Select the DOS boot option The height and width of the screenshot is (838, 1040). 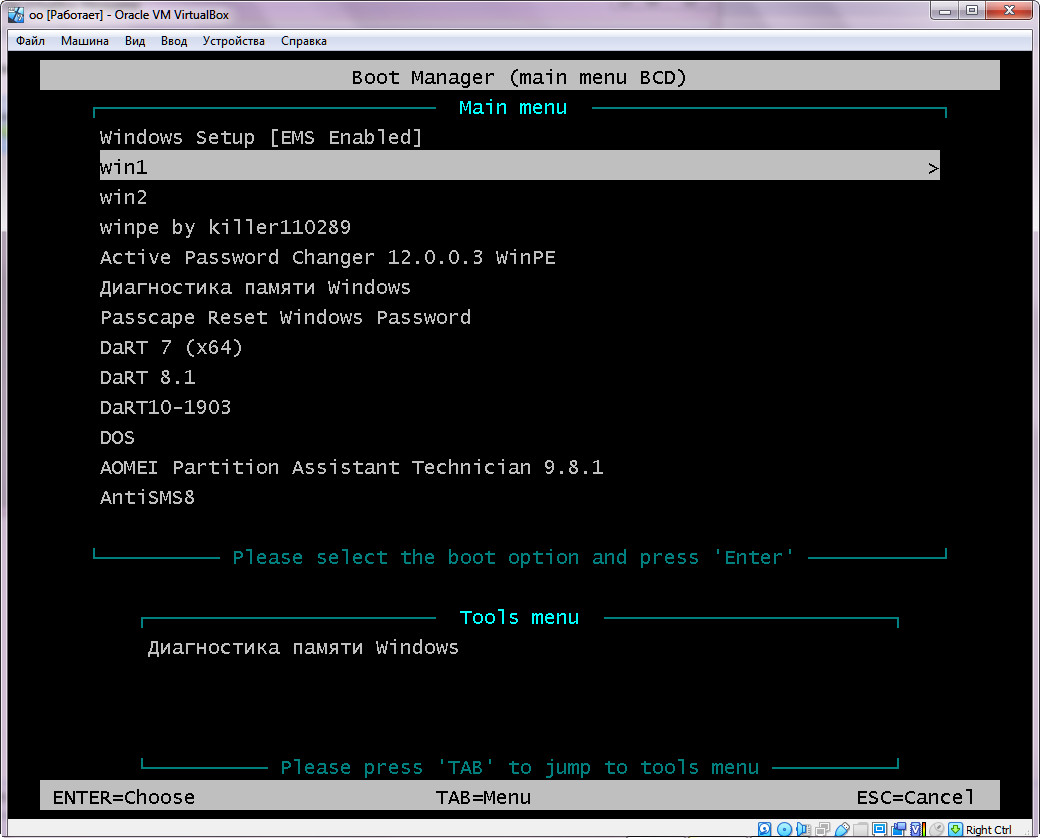coord(117,437)
